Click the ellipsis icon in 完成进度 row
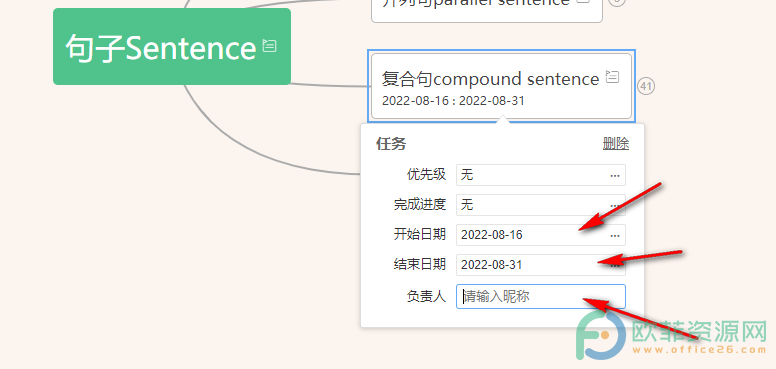Viewport: 776px width, 369px height. click(615, 206)
